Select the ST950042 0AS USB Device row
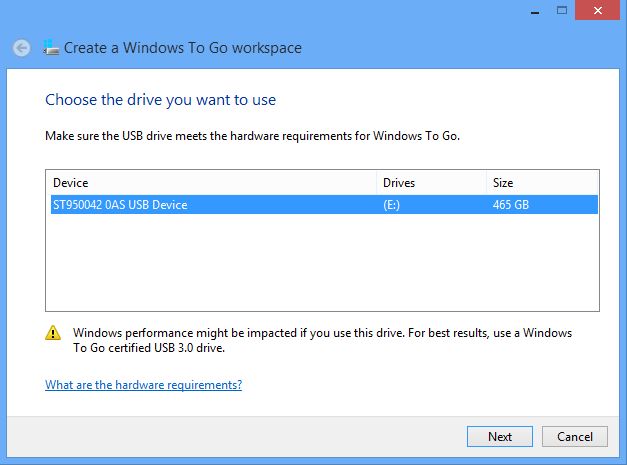Screen dimensions: 627x465 pyautogui.click(x=324, y=205)
